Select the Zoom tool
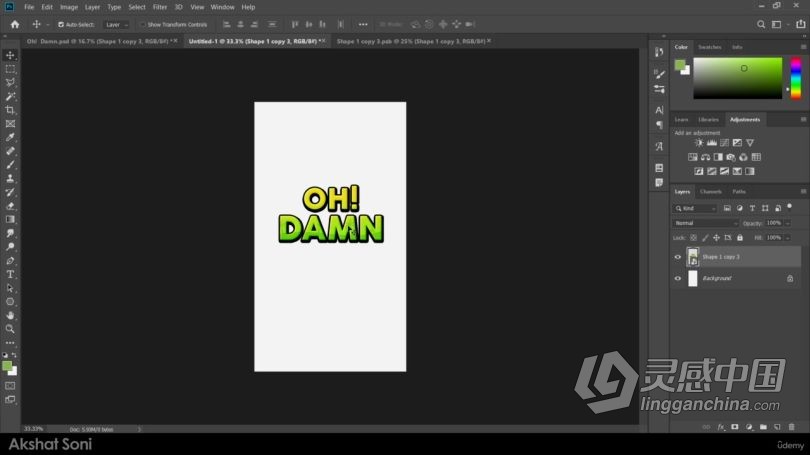810x455 pixels. coord(10,329)
